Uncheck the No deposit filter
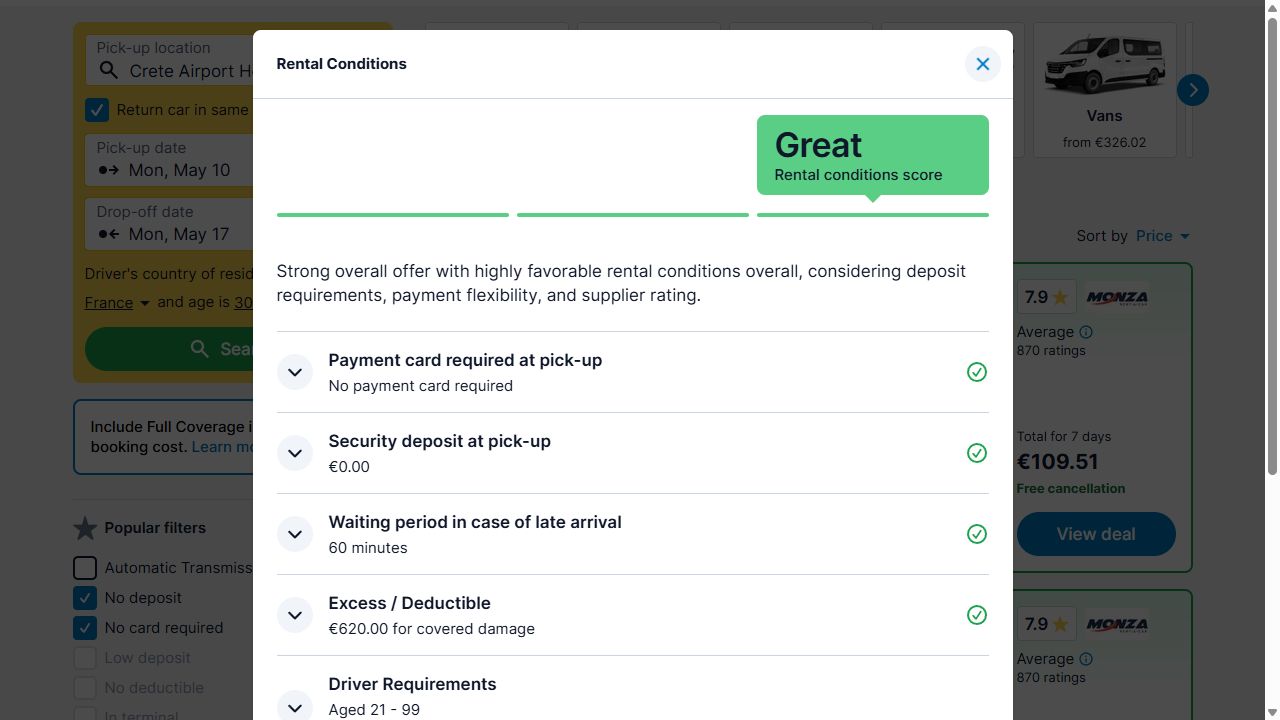This screenshot has height=720, width=1280. pyautogui.click(x=85, y=598)
